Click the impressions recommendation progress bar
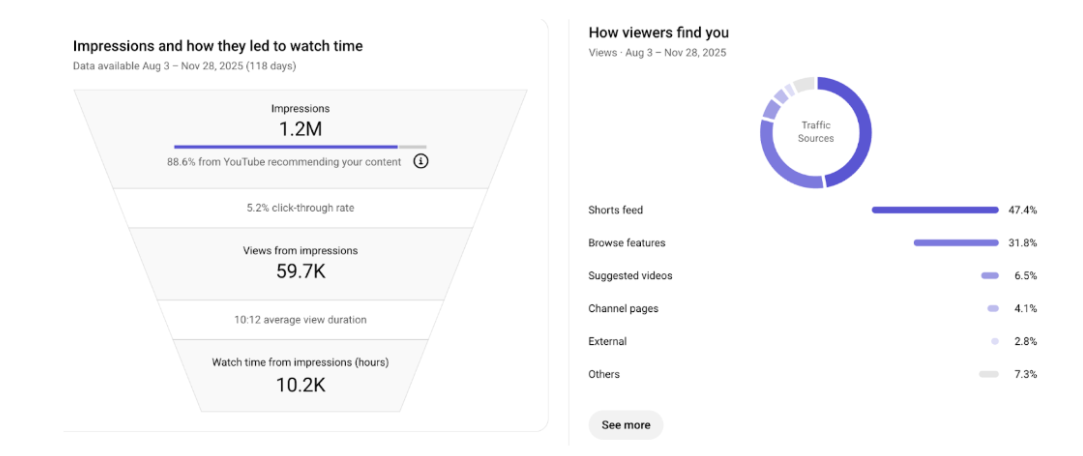 (x=300, y=147)
